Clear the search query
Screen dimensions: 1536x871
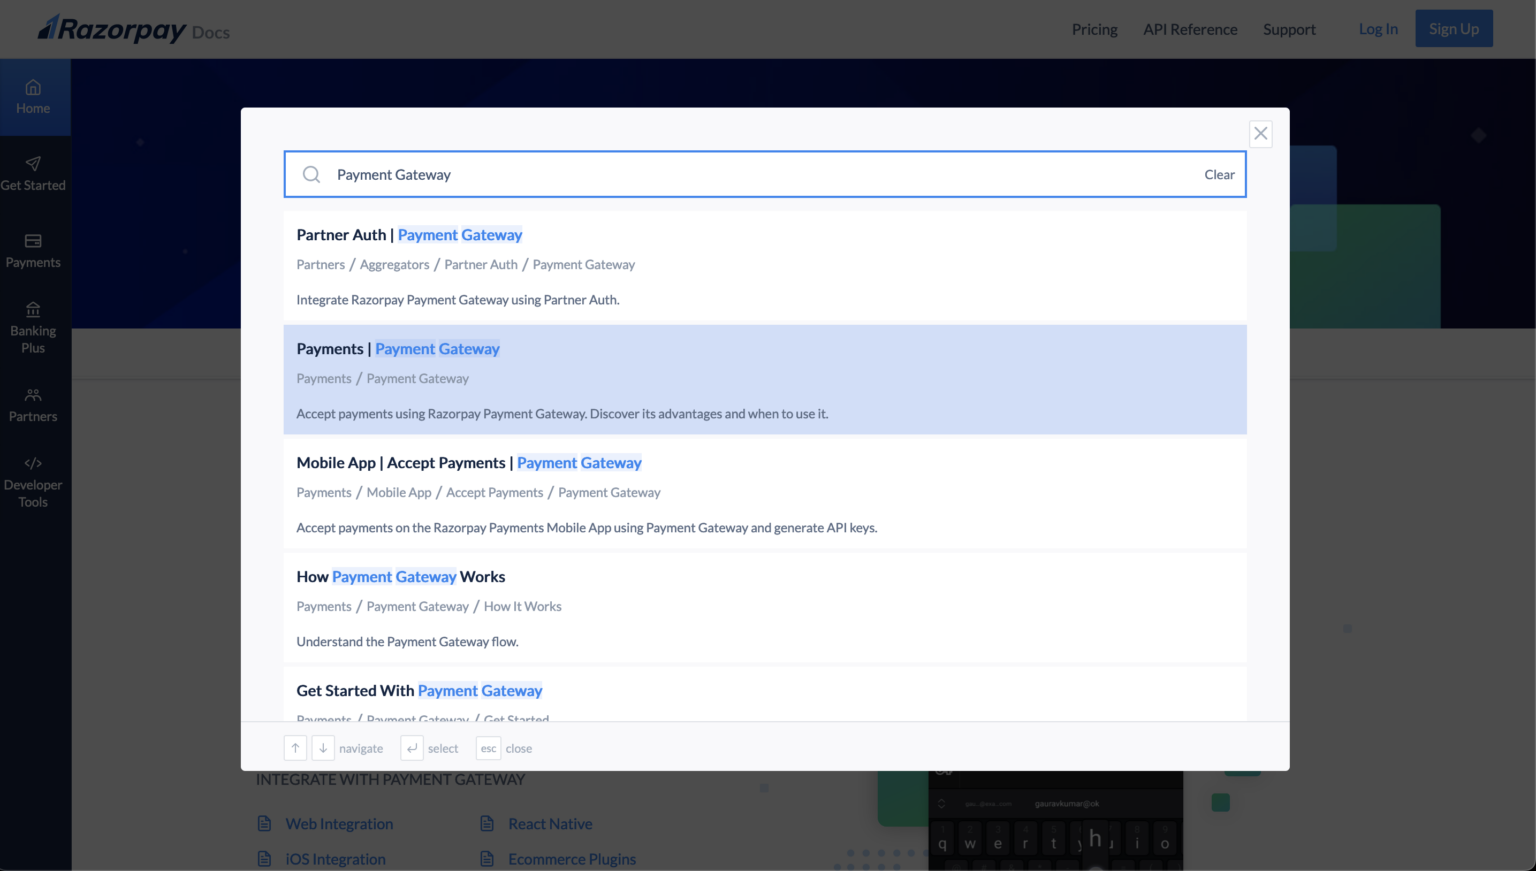[x=1219, y=174]
